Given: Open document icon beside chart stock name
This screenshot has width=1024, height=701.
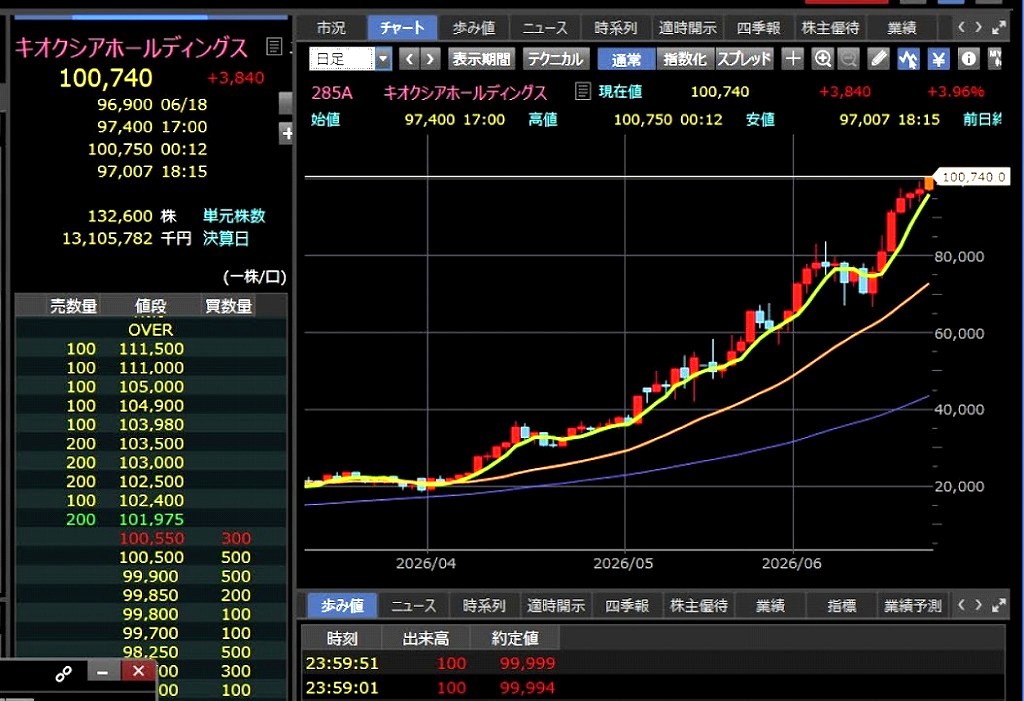Looking at the screenshot, I should click(x=583, y=91).
